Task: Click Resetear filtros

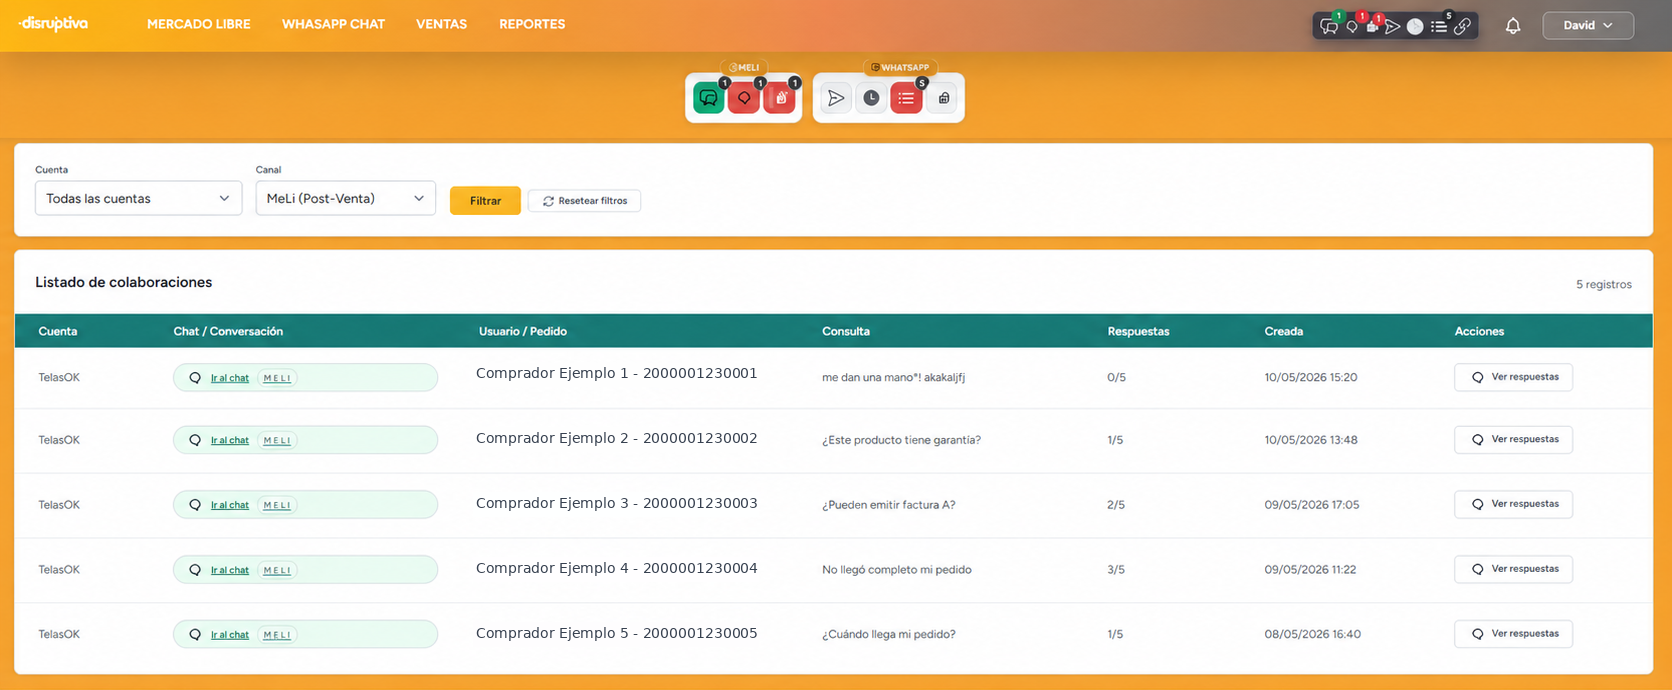Action: (x=585, y=201)
